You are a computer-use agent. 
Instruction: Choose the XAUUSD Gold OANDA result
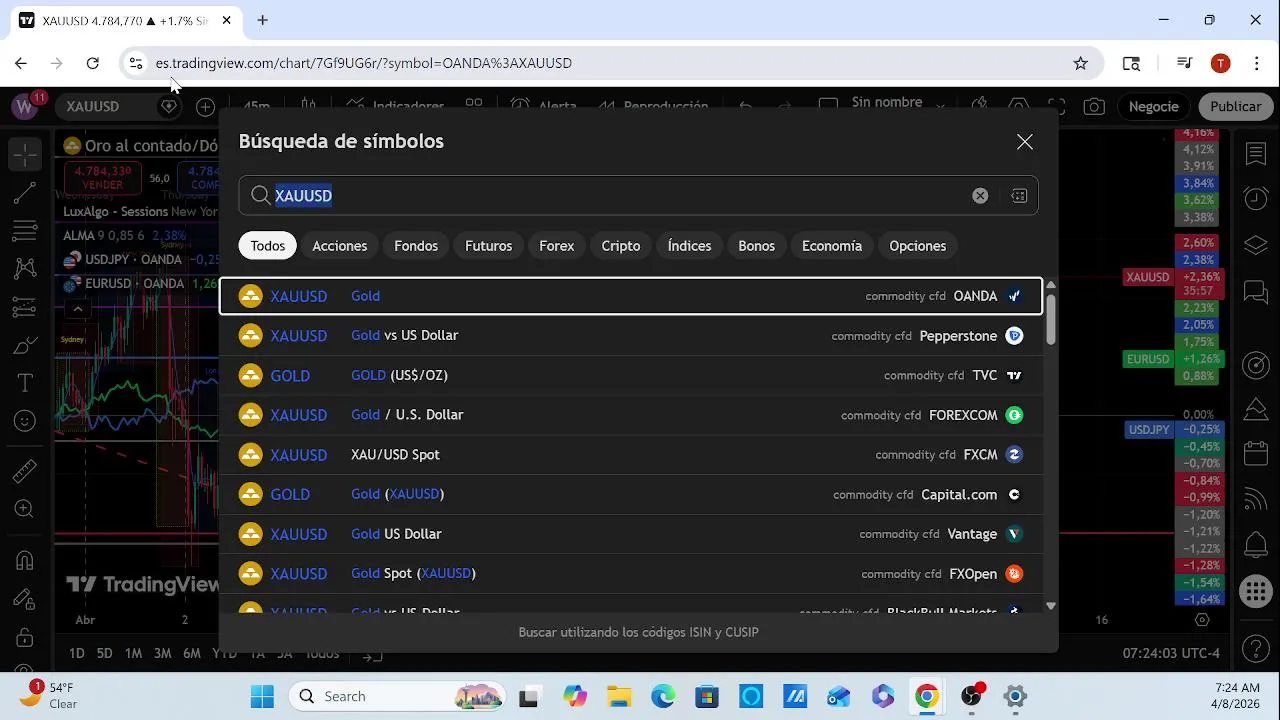(631, 296)
